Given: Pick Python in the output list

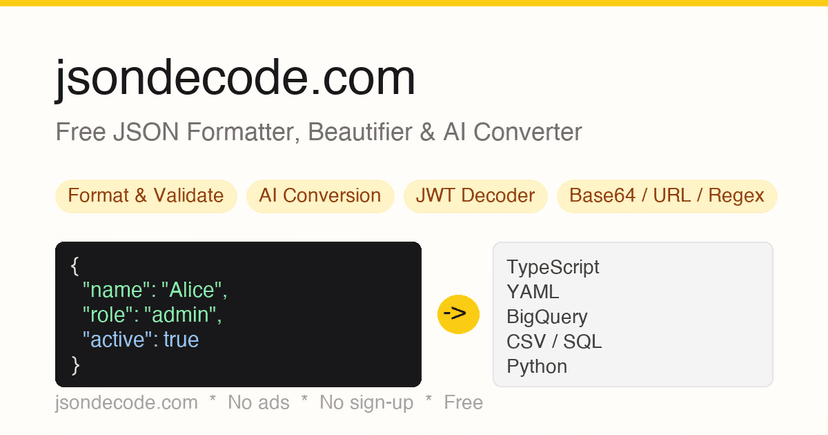Looking at the screenshot, I should pos(537,366).
